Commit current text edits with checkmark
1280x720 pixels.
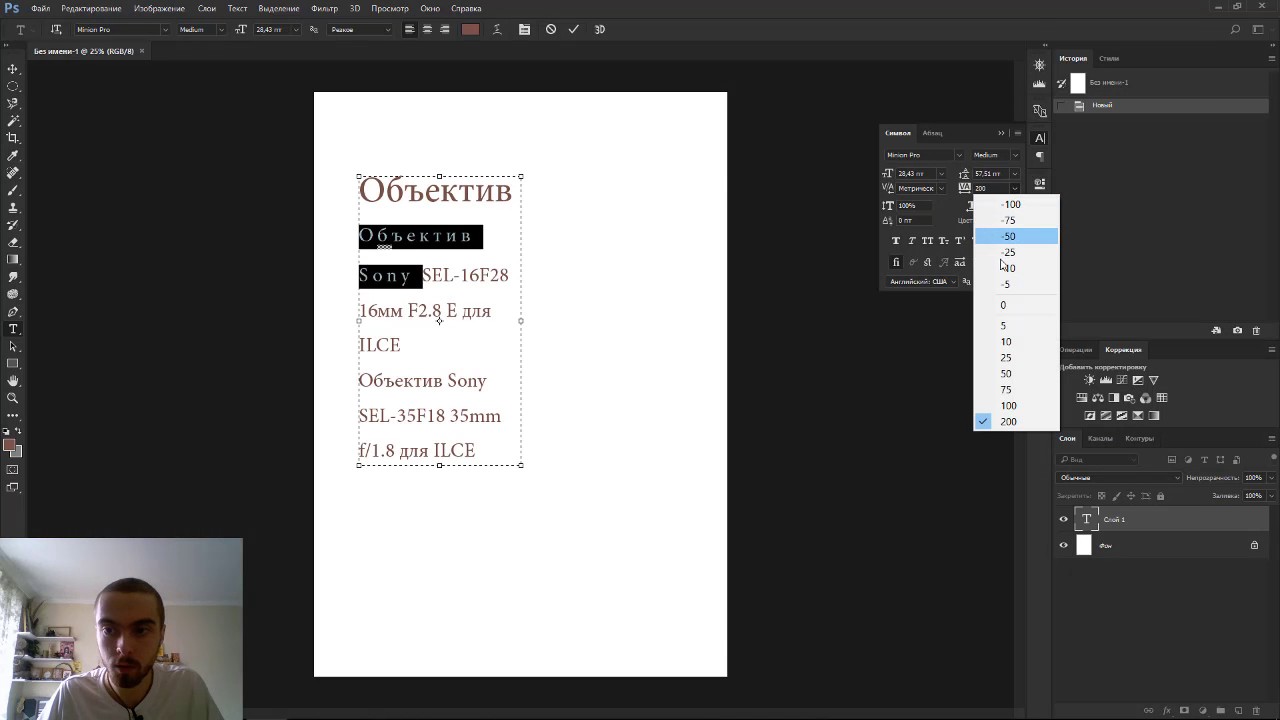574,29
